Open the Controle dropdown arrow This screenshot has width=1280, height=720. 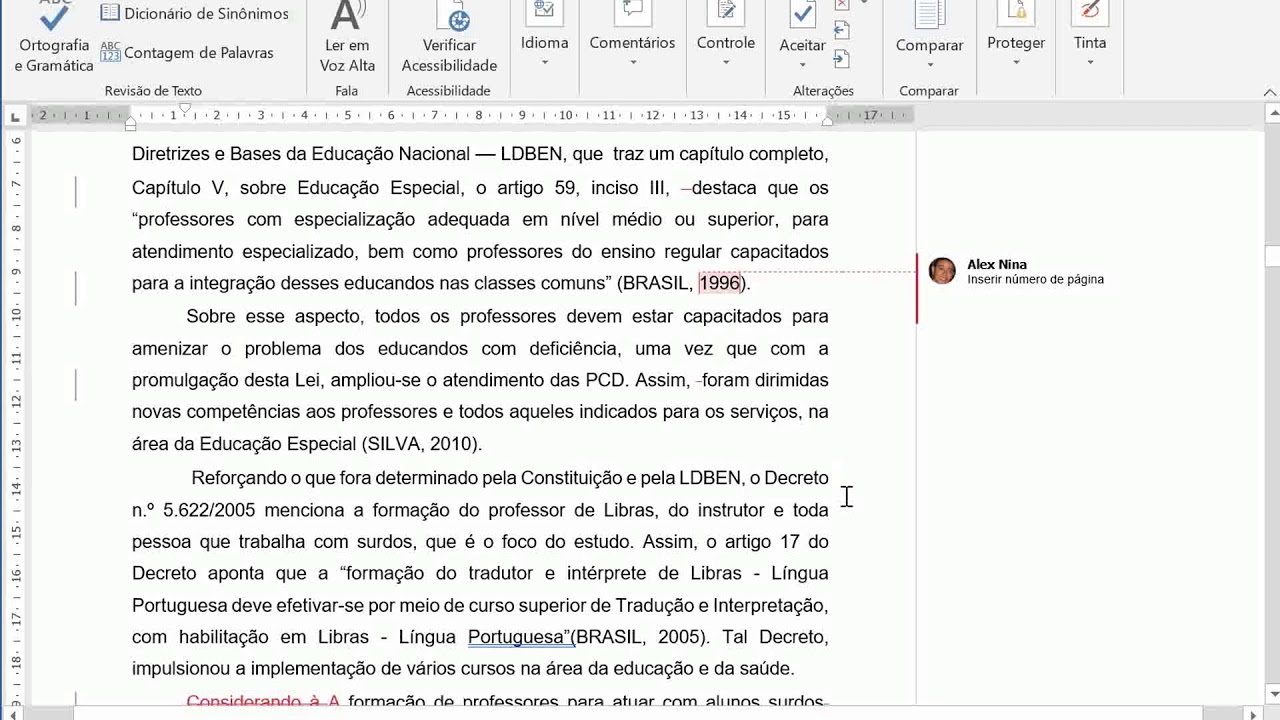pos(726,63)
